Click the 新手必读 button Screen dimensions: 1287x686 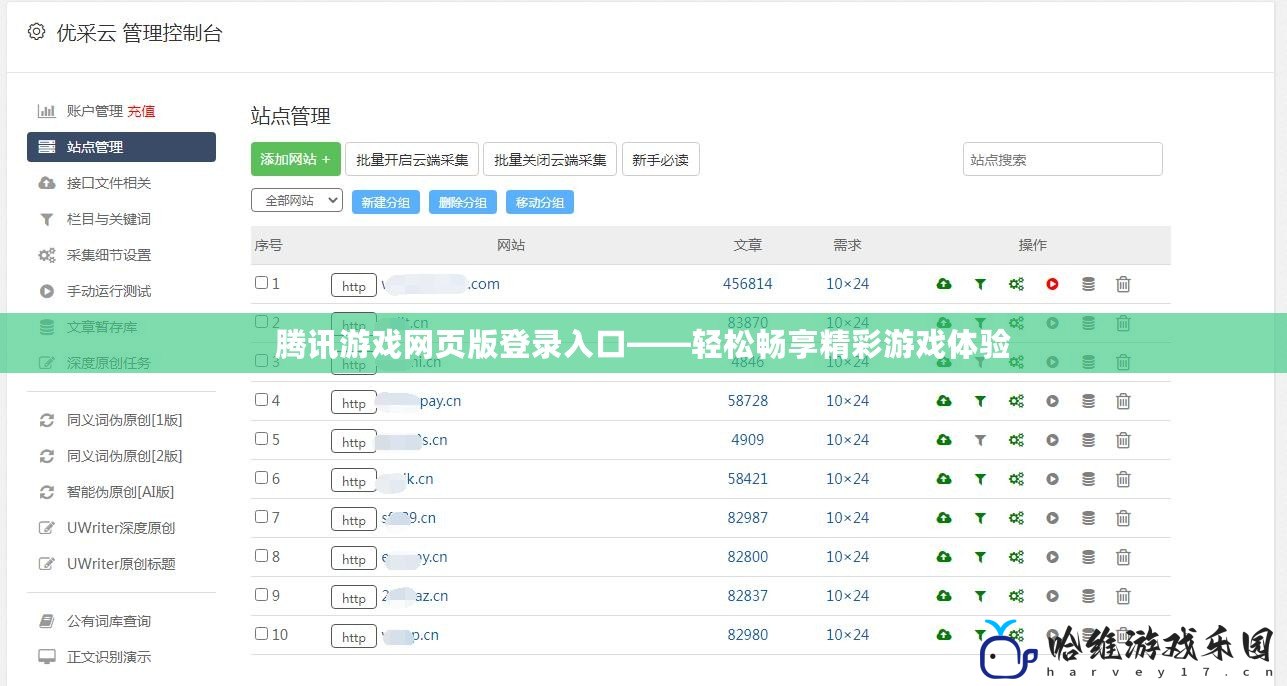pyautogui.click(x=660, y=159)
